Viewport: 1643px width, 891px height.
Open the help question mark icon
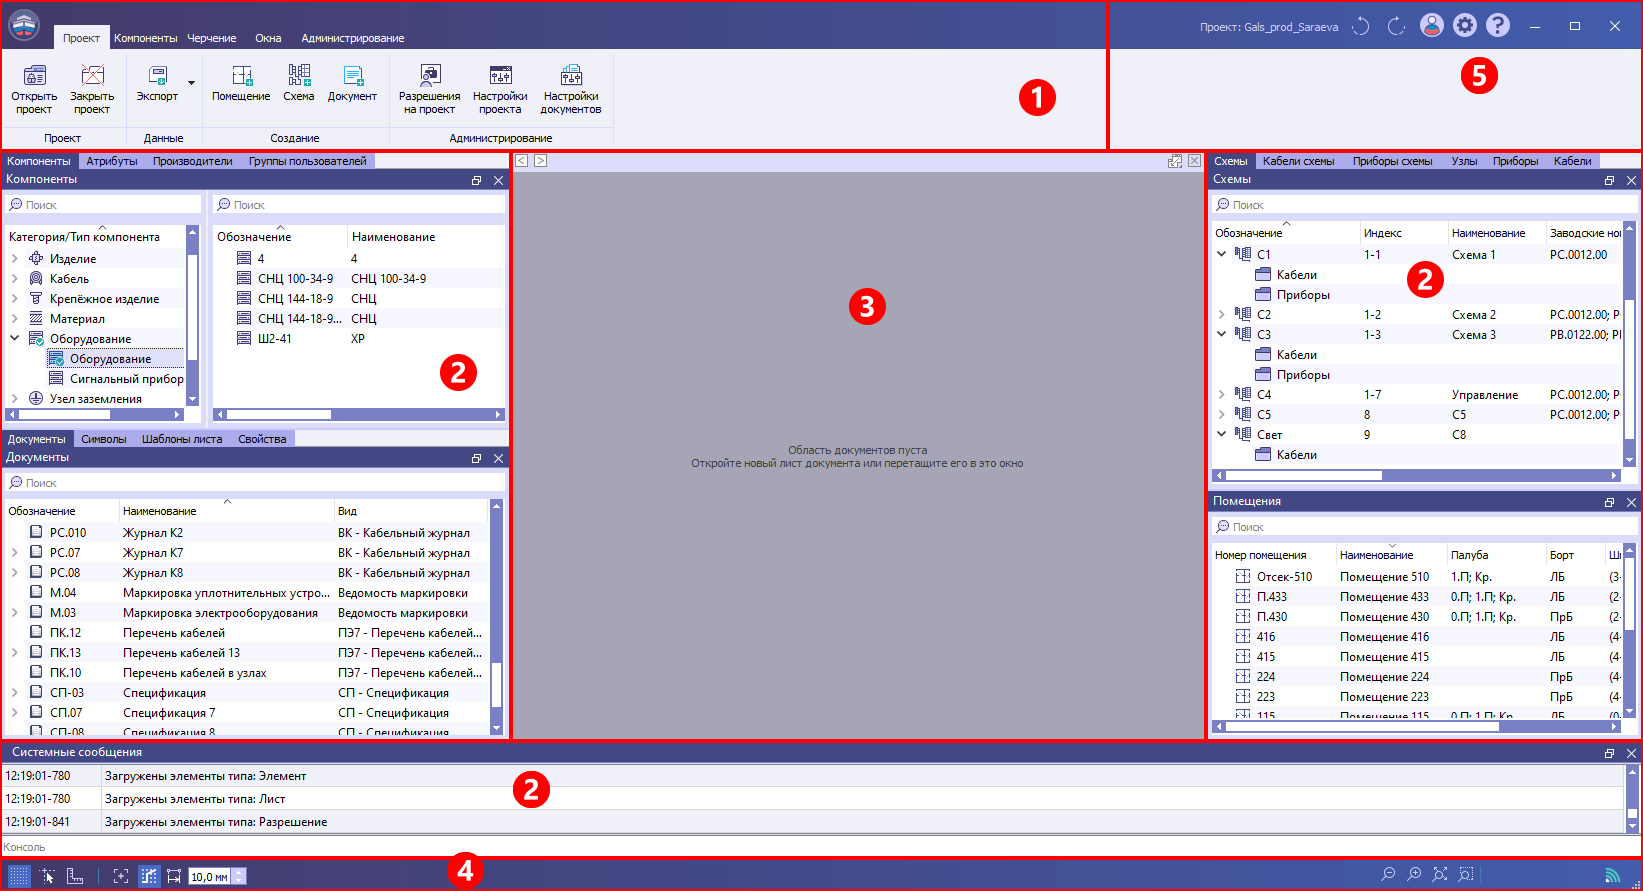(x=1498, y=26)
